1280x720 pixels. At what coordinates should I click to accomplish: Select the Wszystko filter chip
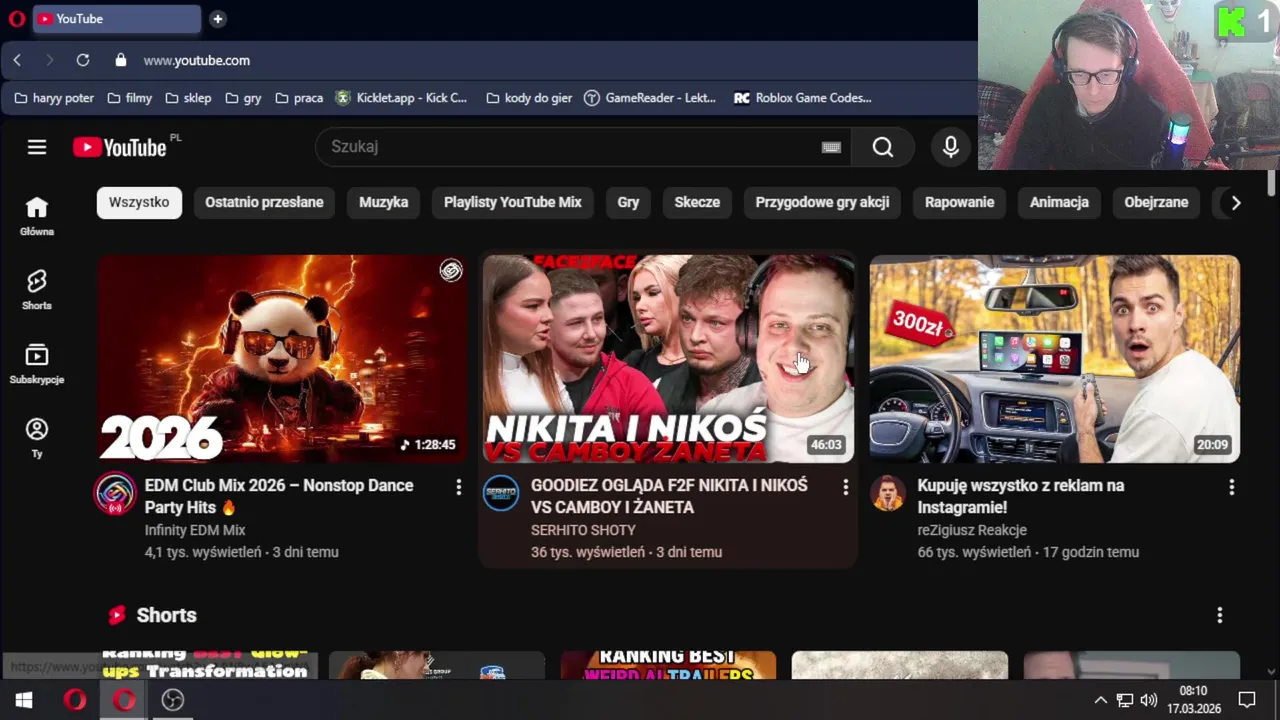(139, 202)
